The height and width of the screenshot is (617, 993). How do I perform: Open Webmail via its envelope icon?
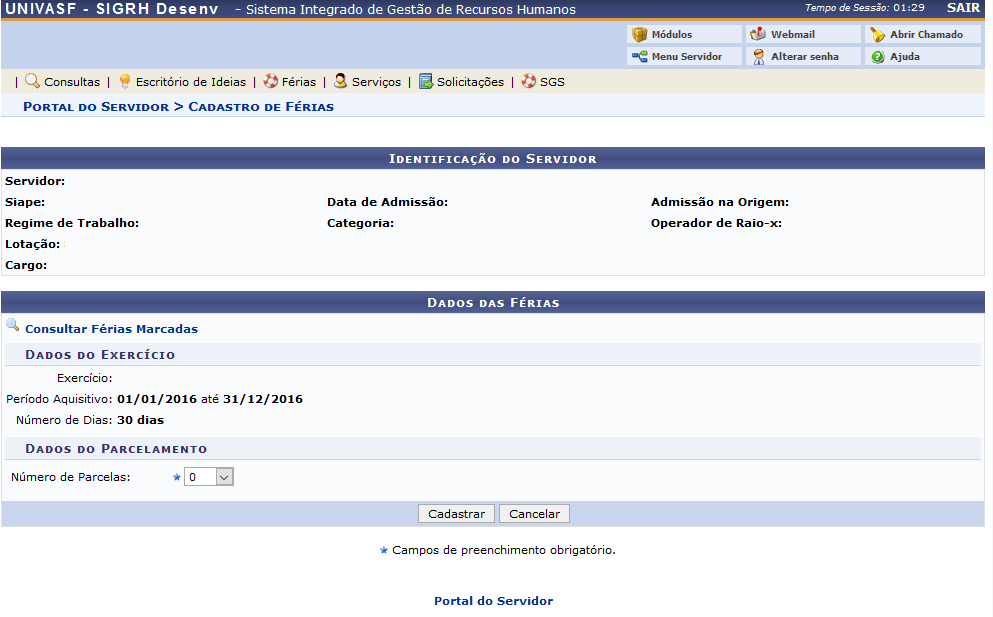click(x=759, y=35)
